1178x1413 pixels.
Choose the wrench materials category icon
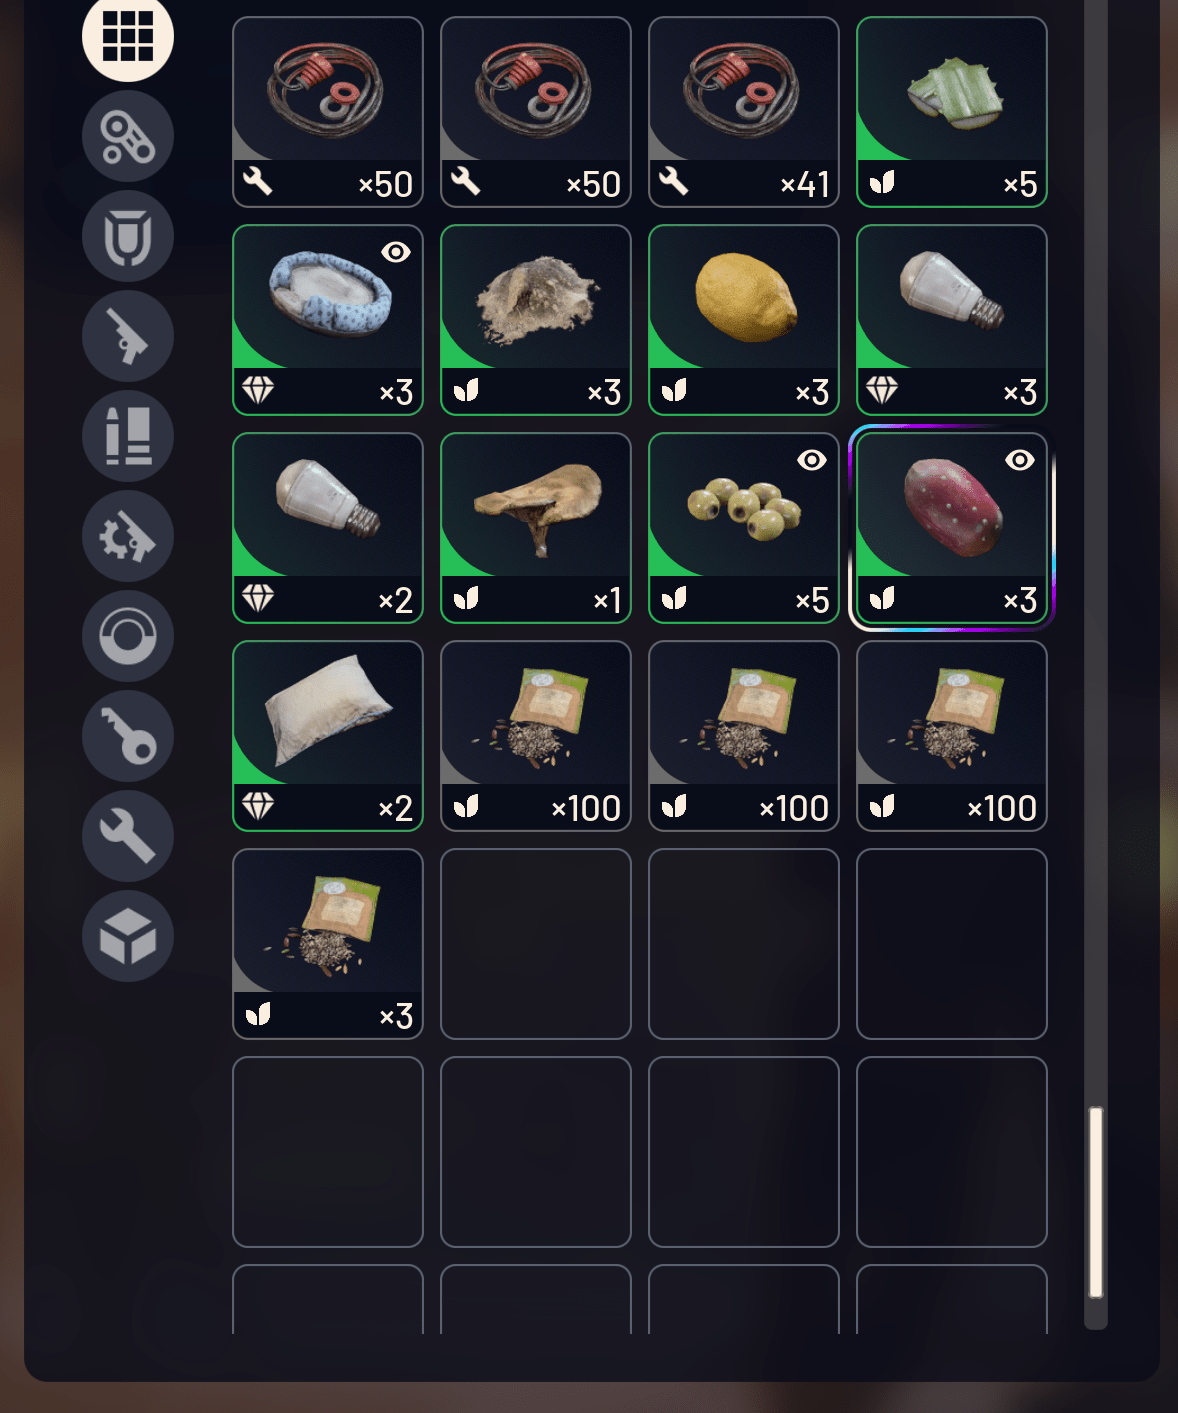click(128, 836)
